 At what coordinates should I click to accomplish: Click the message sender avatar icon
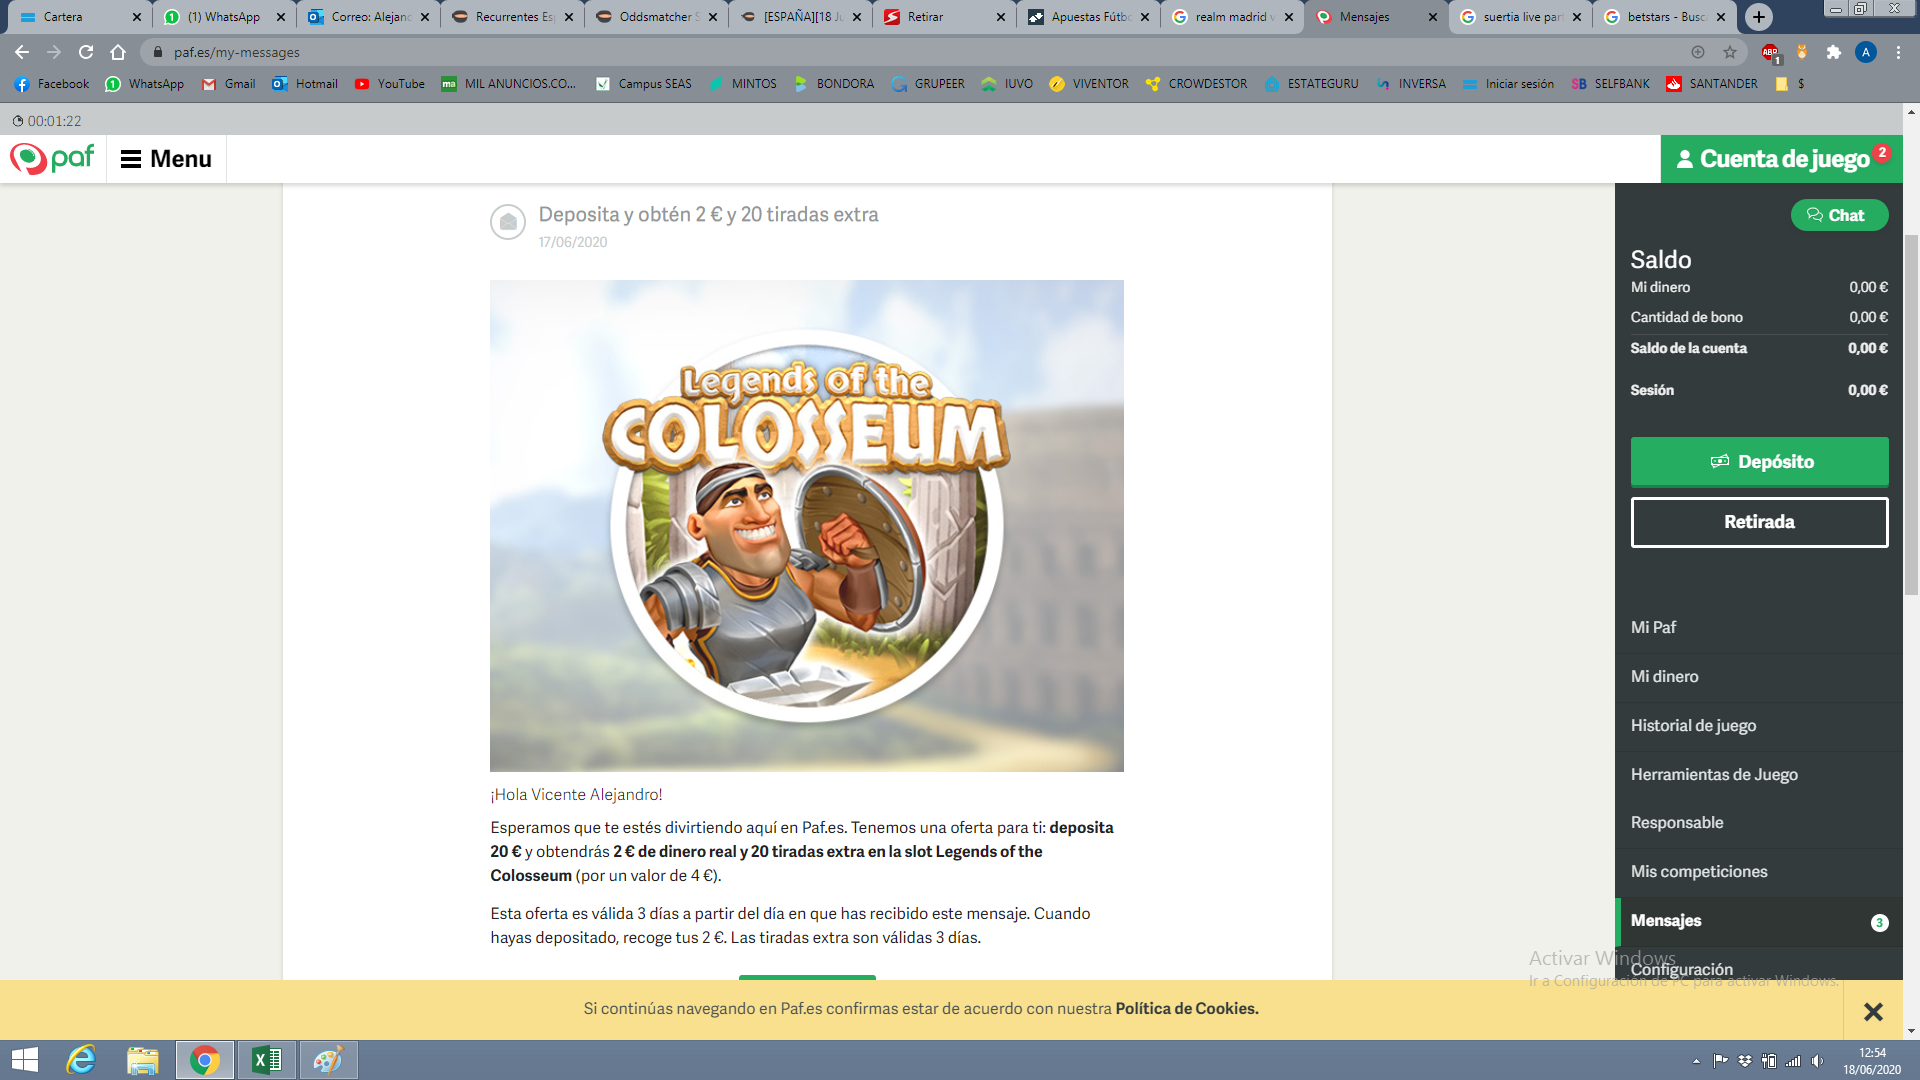pos(508,222)
